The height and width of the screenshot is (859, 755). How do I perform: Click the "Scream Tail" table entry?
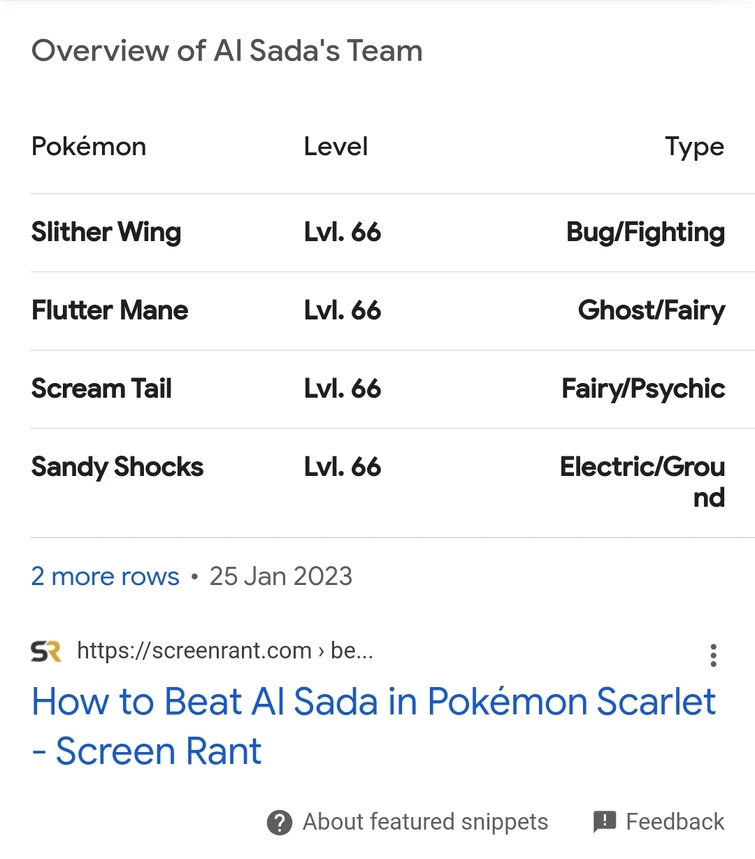[102, 388]
